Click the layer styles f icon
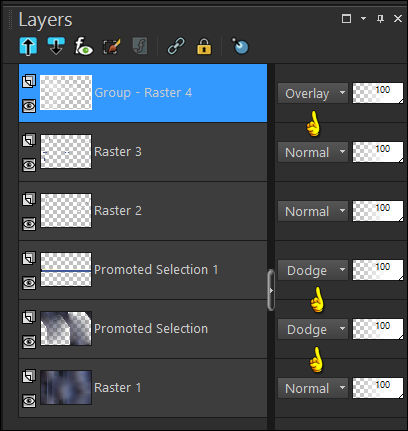This screenshot has height=431, width=408. pyautogui.click(x=140, y=46)
